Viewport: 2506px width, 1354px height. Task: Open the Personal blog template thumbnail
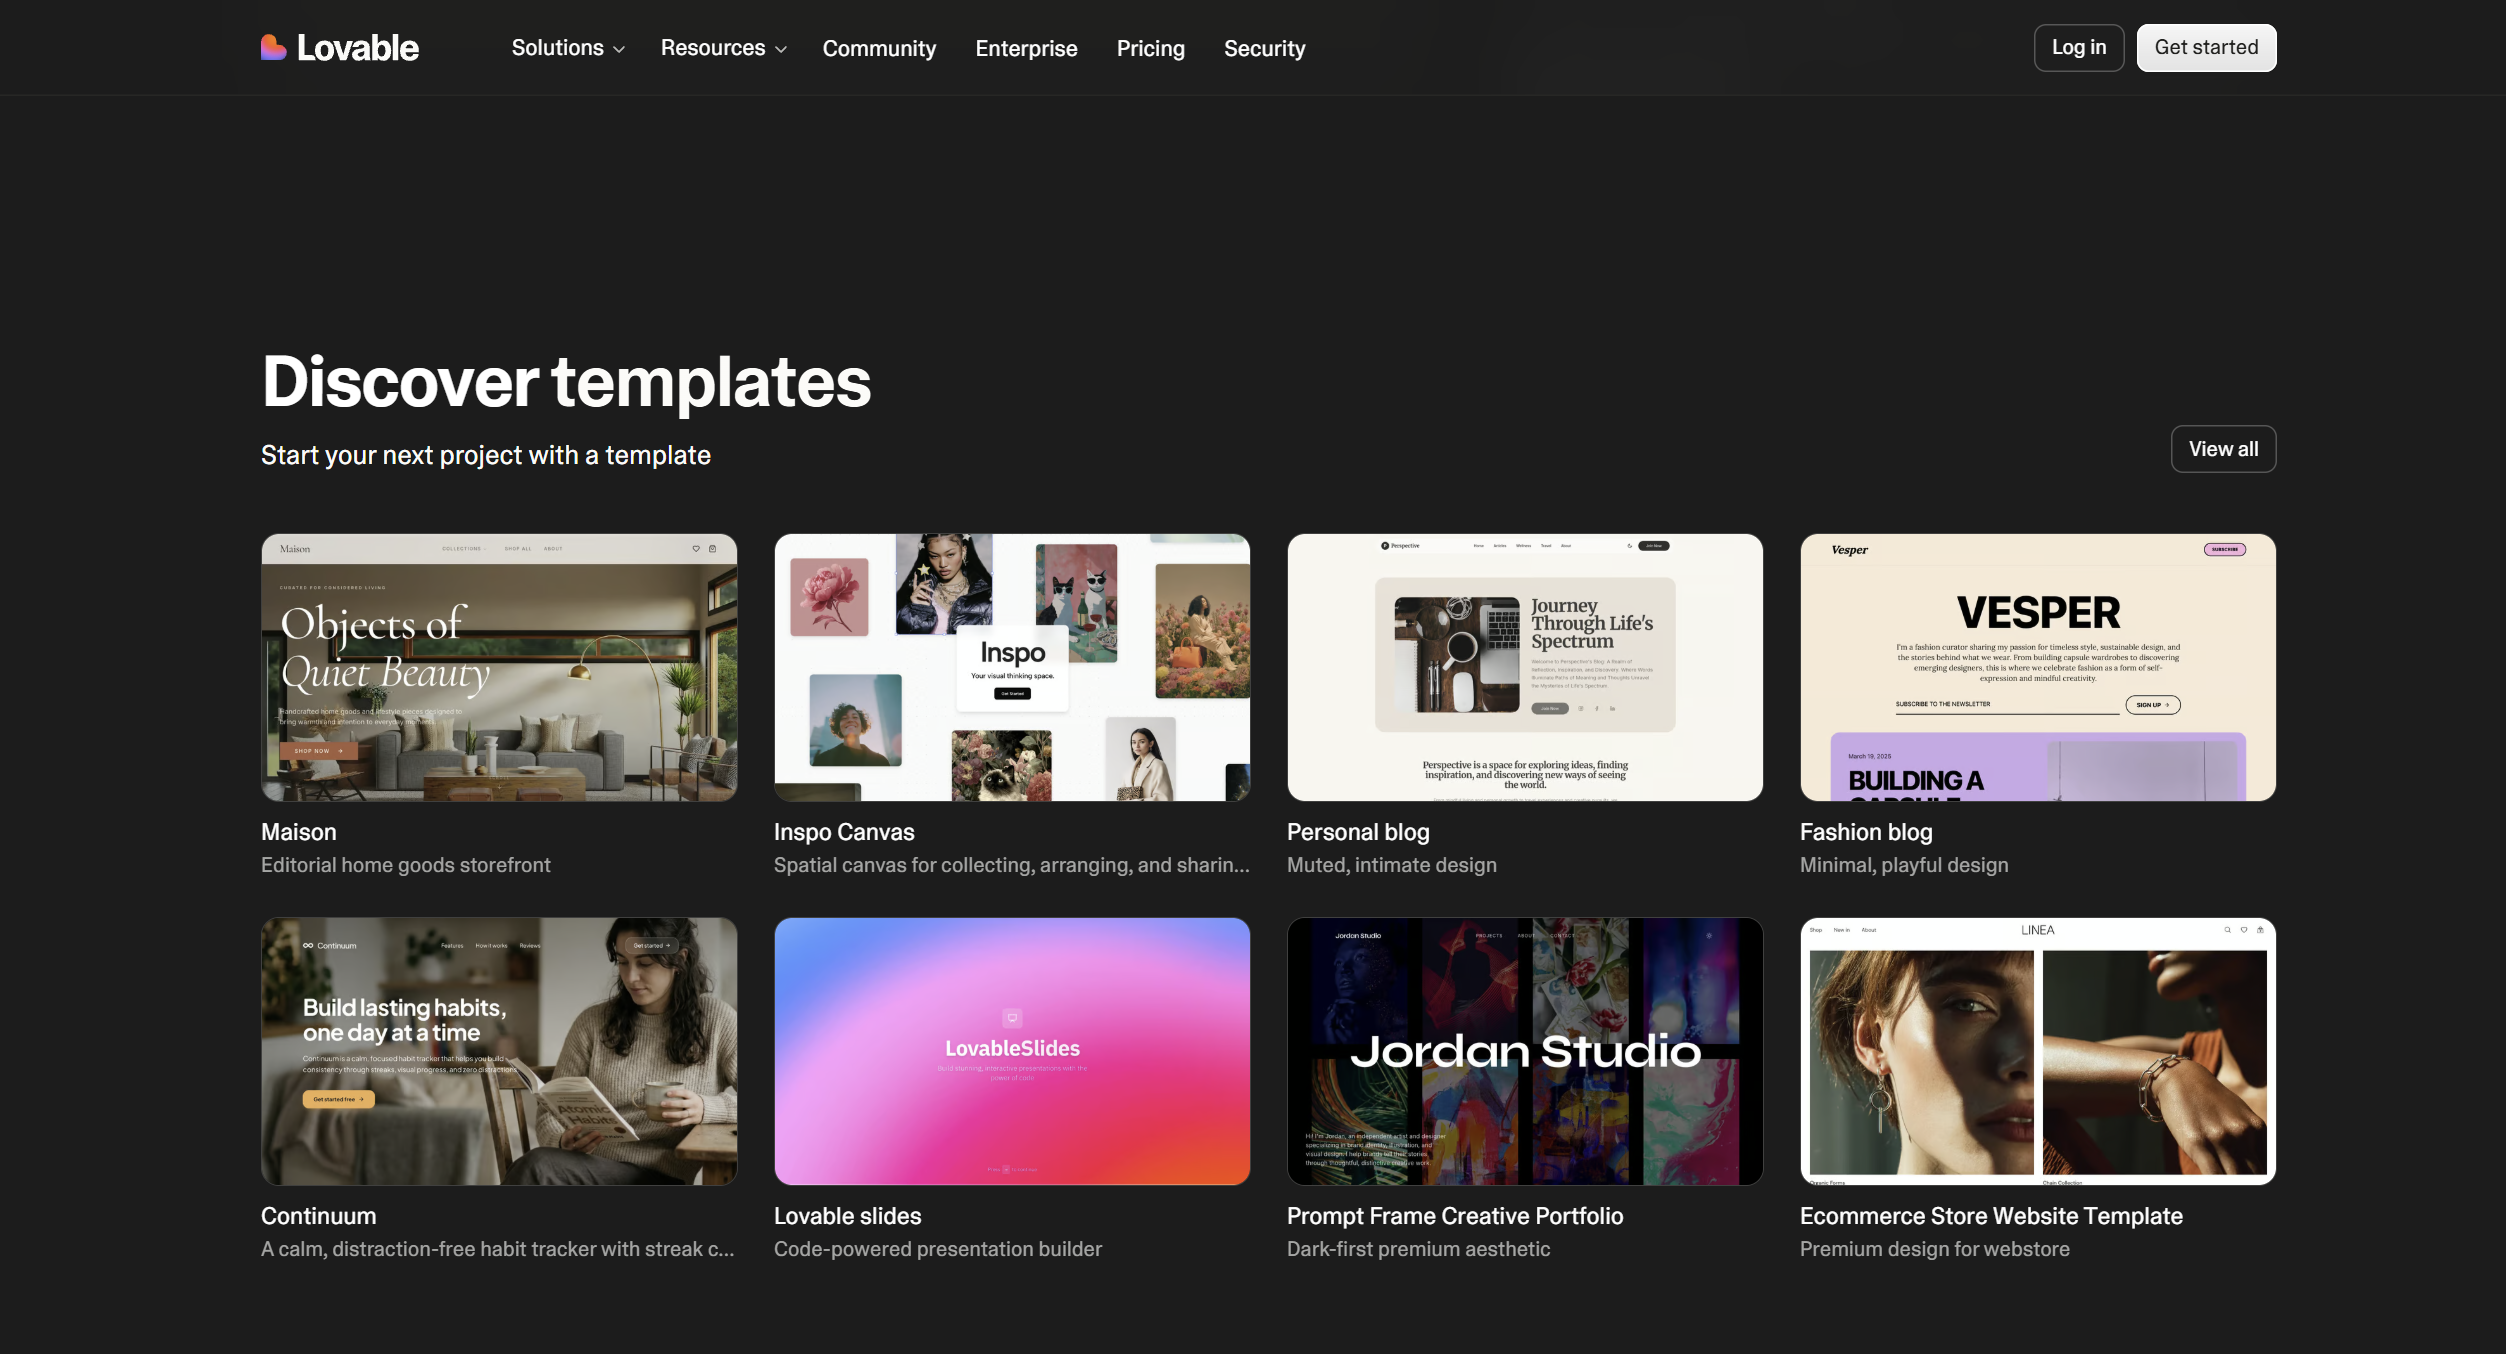(1525, 667)
